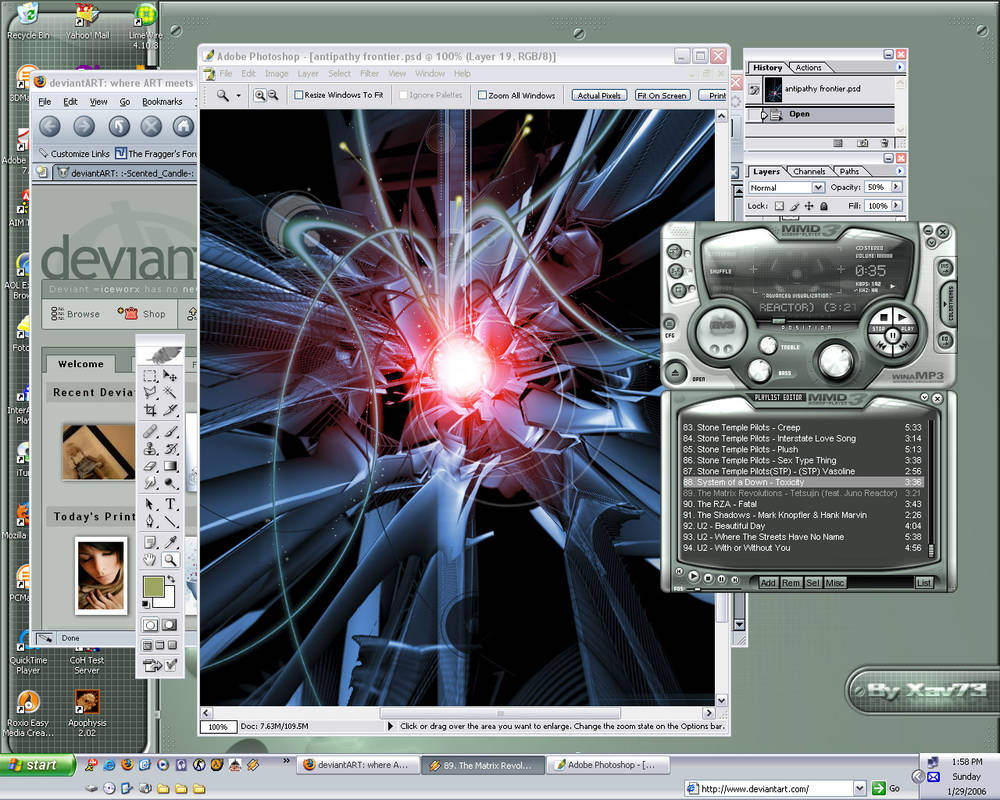1000x800 pixels.
Task: Select the Smudge tool
Action: (151, 482)
